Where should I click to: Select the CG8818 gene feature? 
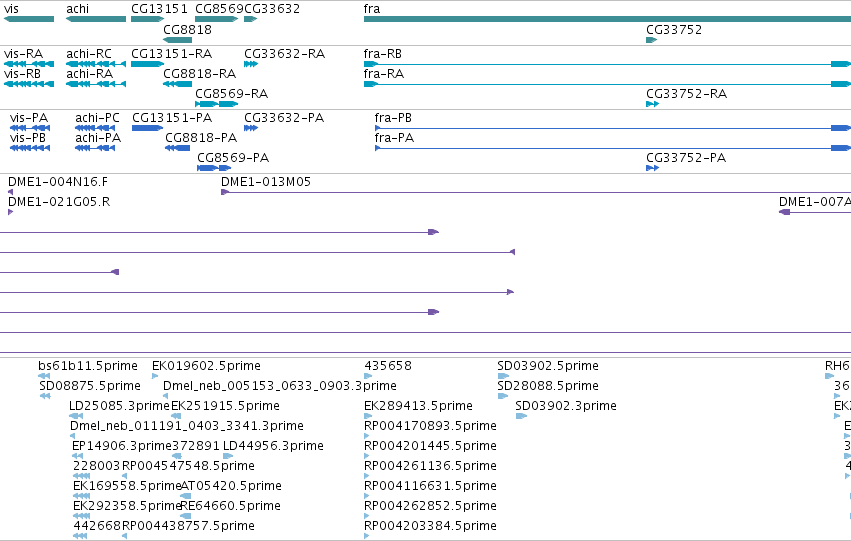pyautogui.click(x=177, y=40)
